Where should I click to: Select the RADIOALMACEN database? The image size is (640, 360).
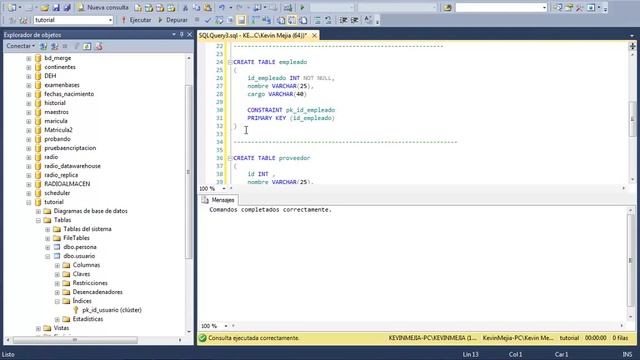click(67, 184)
